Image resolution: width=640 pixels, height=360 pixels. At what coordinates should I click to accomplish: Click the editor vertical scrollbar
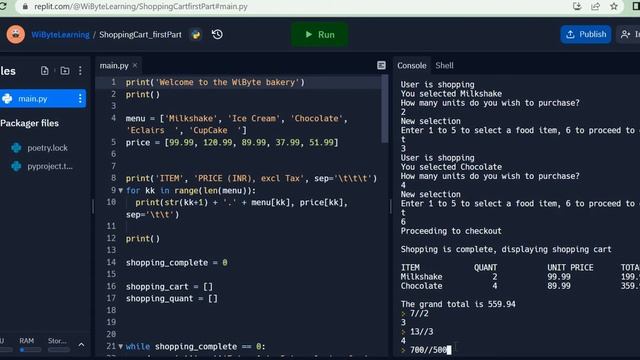[x=384, y=109]
